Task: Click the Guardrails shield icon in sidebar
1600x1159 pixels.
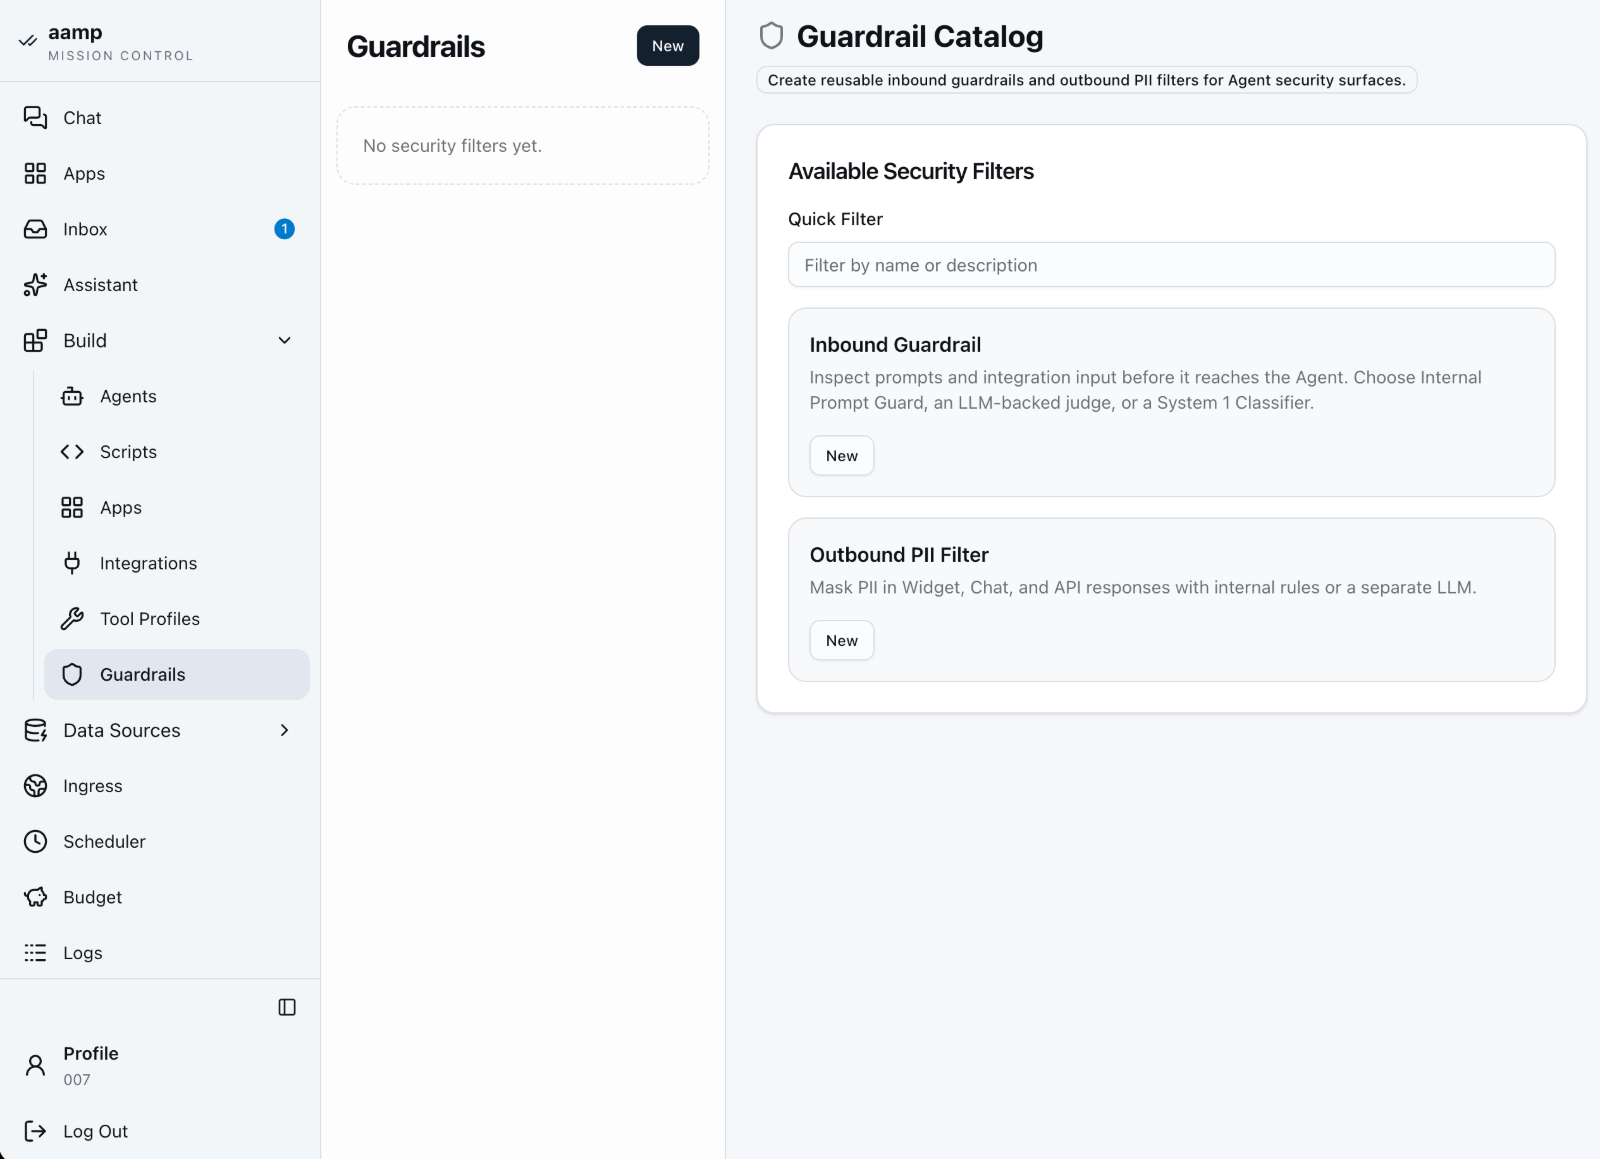Action: click(x=72, y=675)
